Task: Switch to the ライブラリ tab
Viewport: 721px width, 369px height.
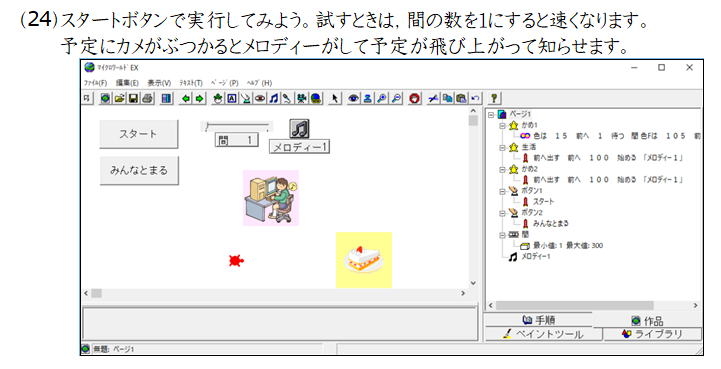Action: [652, 334]
